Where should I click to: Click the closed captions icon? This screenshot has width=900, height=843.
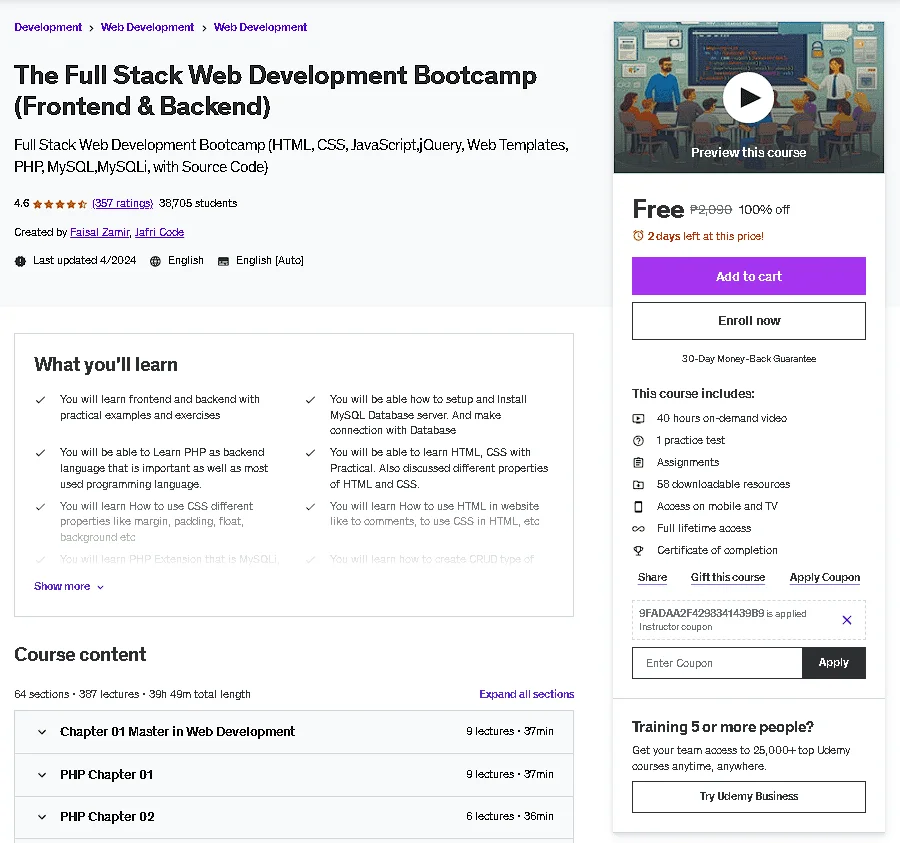(223, 261)
